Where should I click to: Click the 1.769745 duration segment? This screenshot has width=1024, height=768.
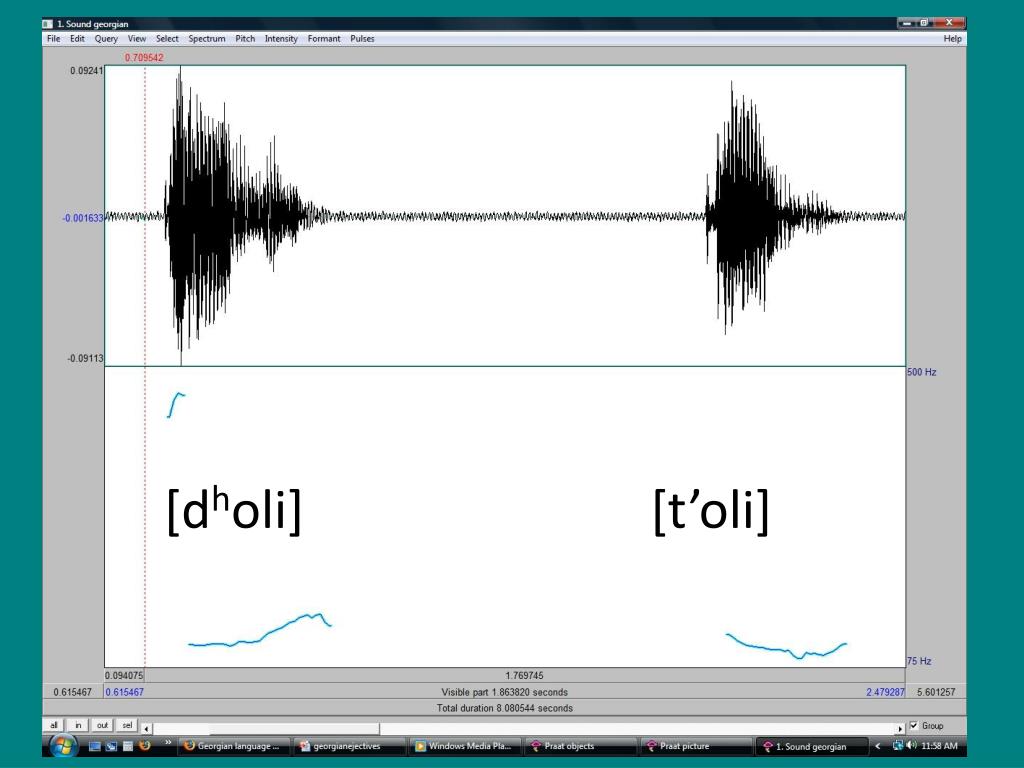click(524, 675)
